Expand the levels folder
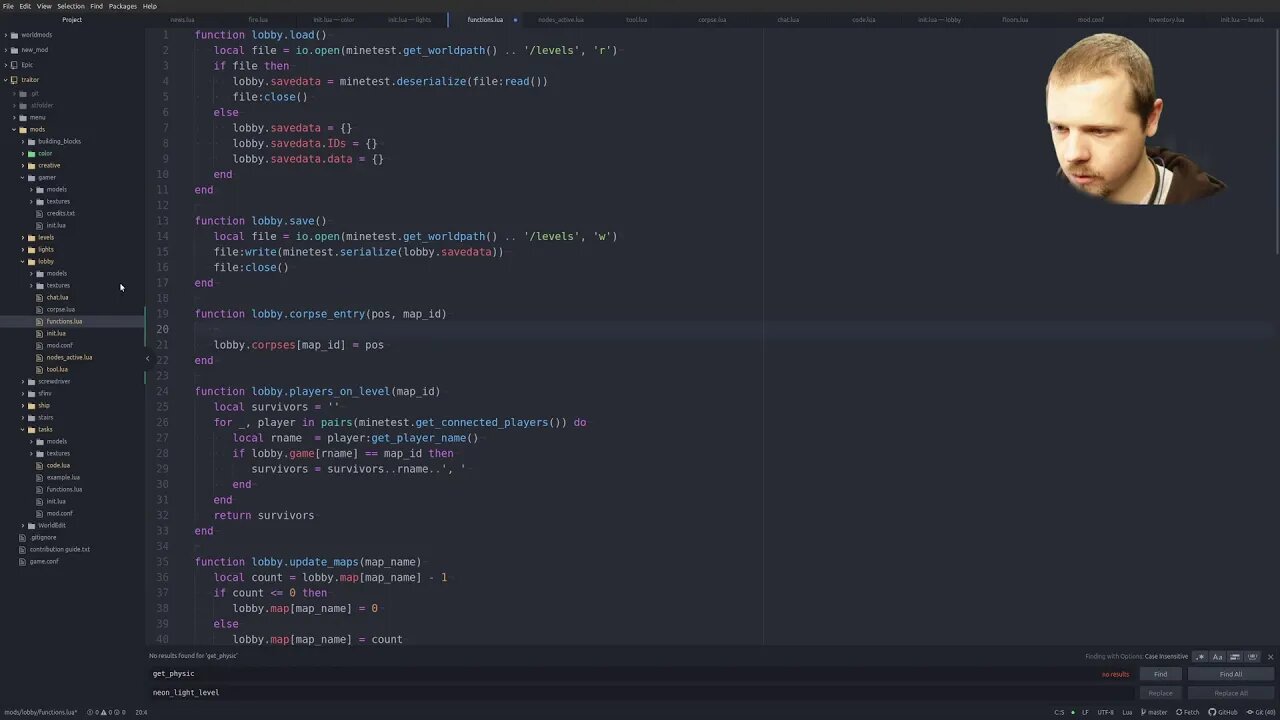 (23, 237)
